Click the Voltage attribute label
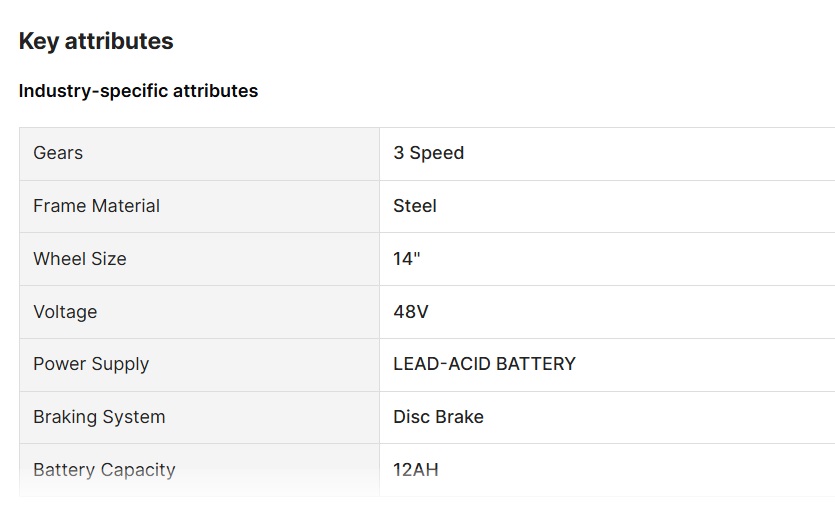 65,312
